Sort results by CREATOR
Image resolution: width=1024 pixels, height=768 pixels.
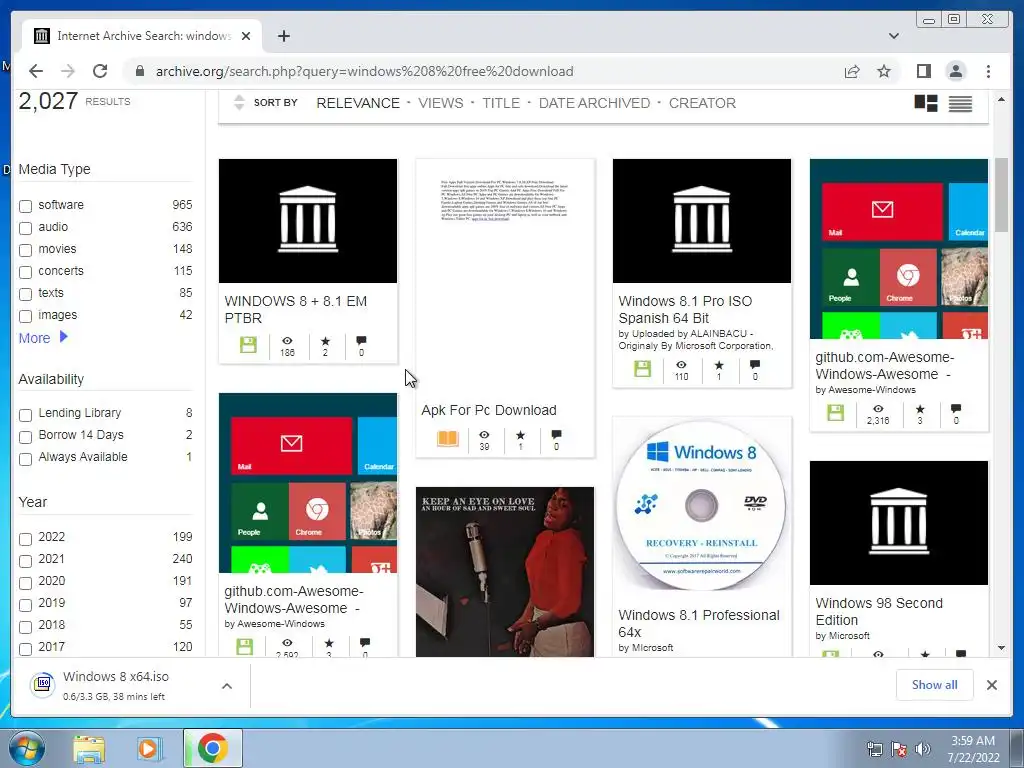pyautogui.click(x=702, y=103)
